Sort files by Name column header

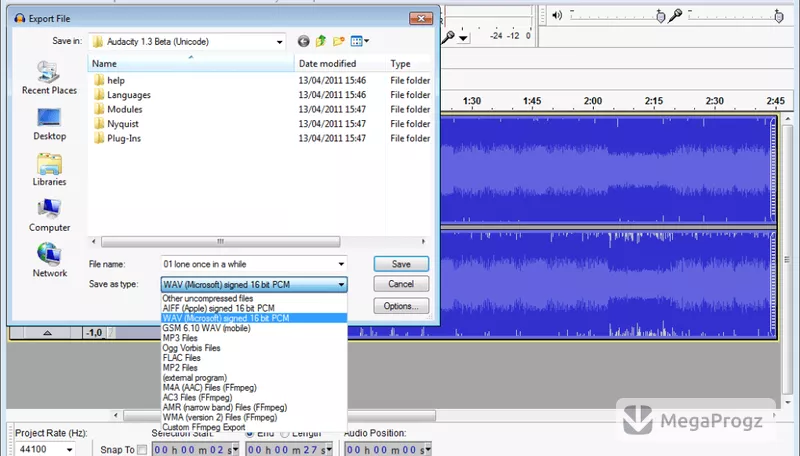point(191,64)
